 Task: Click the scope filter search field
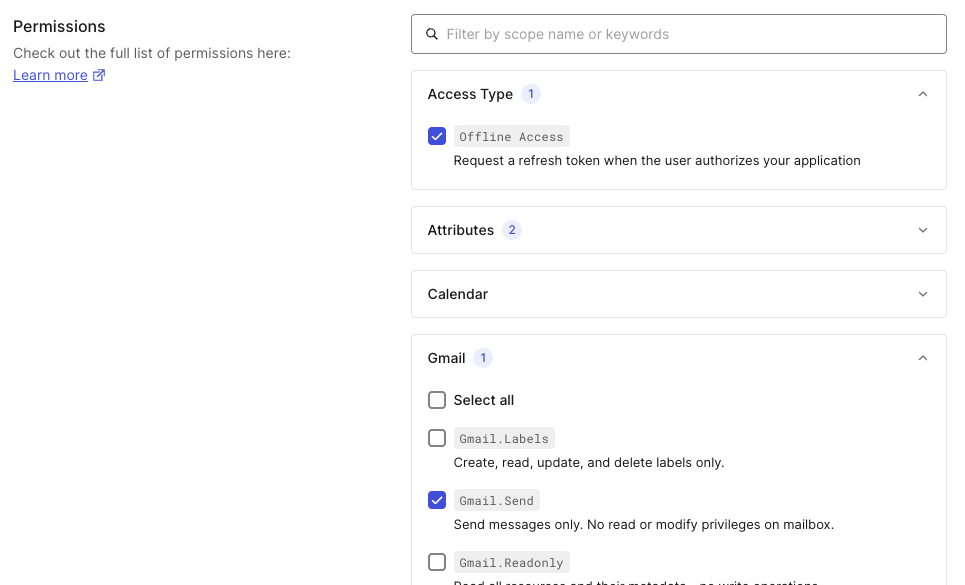[x=679, y=33]
